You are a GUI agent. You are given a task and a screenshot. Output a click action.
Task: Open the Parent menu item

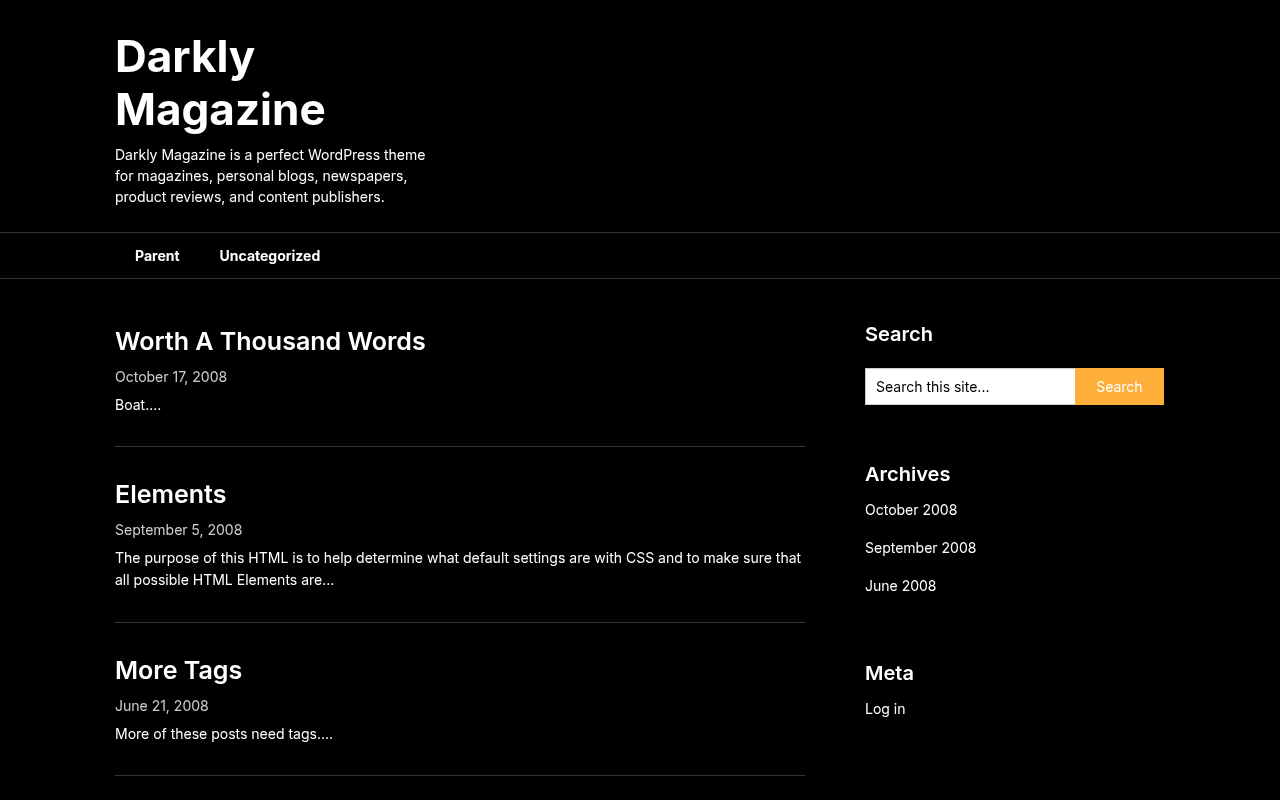(157, 256)
